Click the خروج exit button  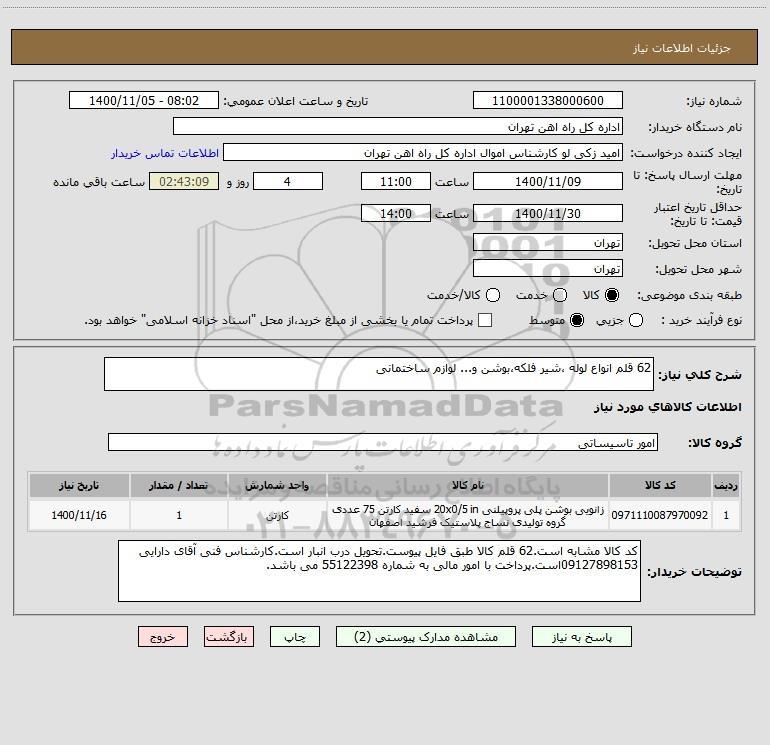(163, 637)
